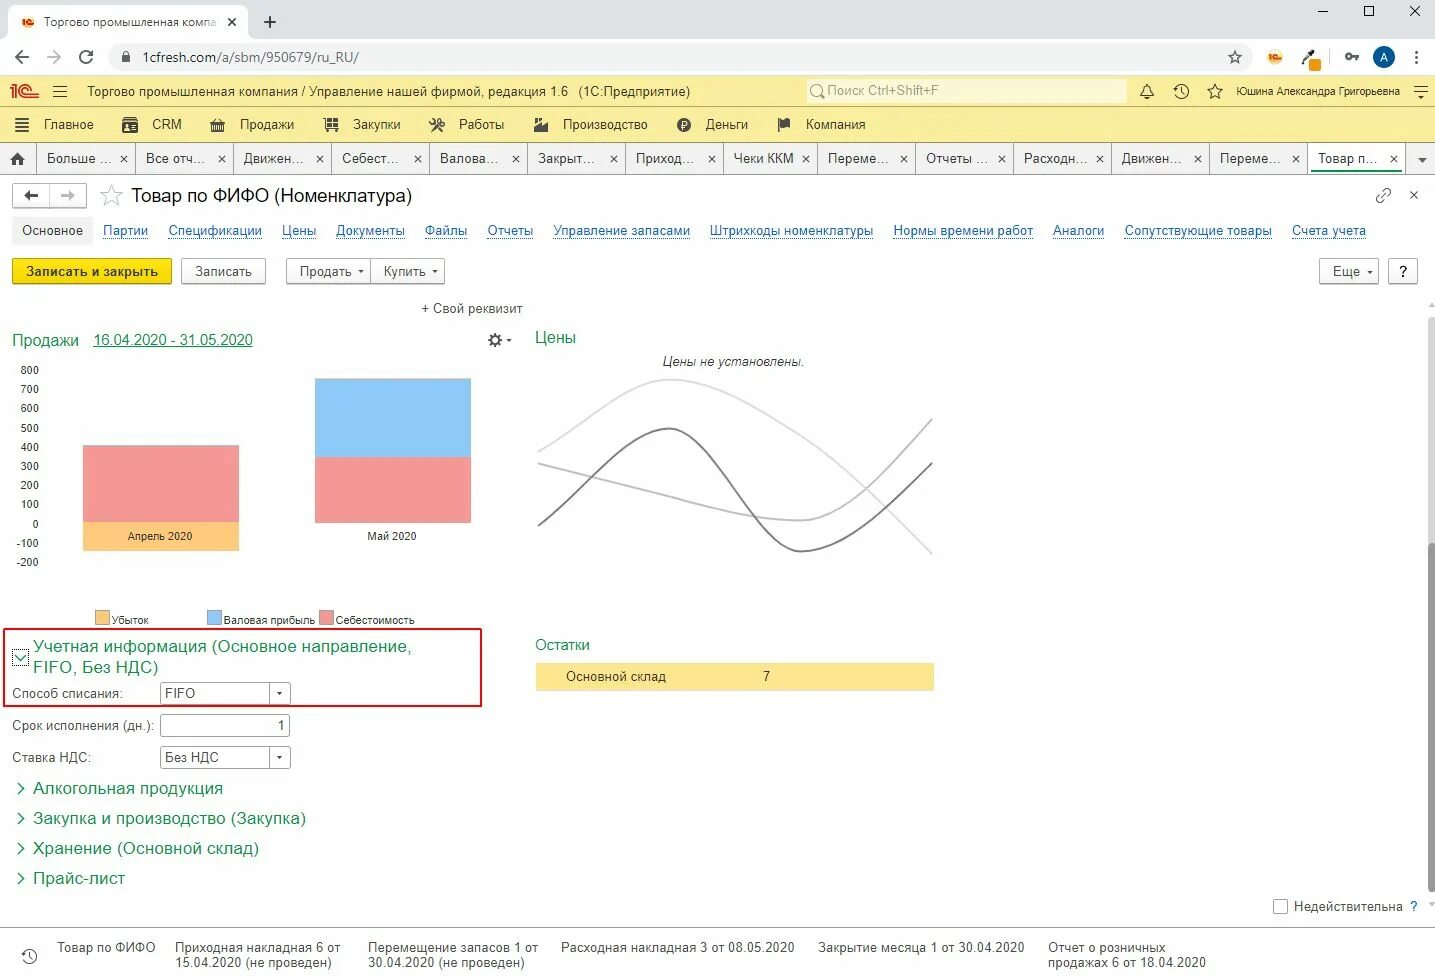Open the Продать dropdown button
1435x978 pixels.
coord(328,271)
